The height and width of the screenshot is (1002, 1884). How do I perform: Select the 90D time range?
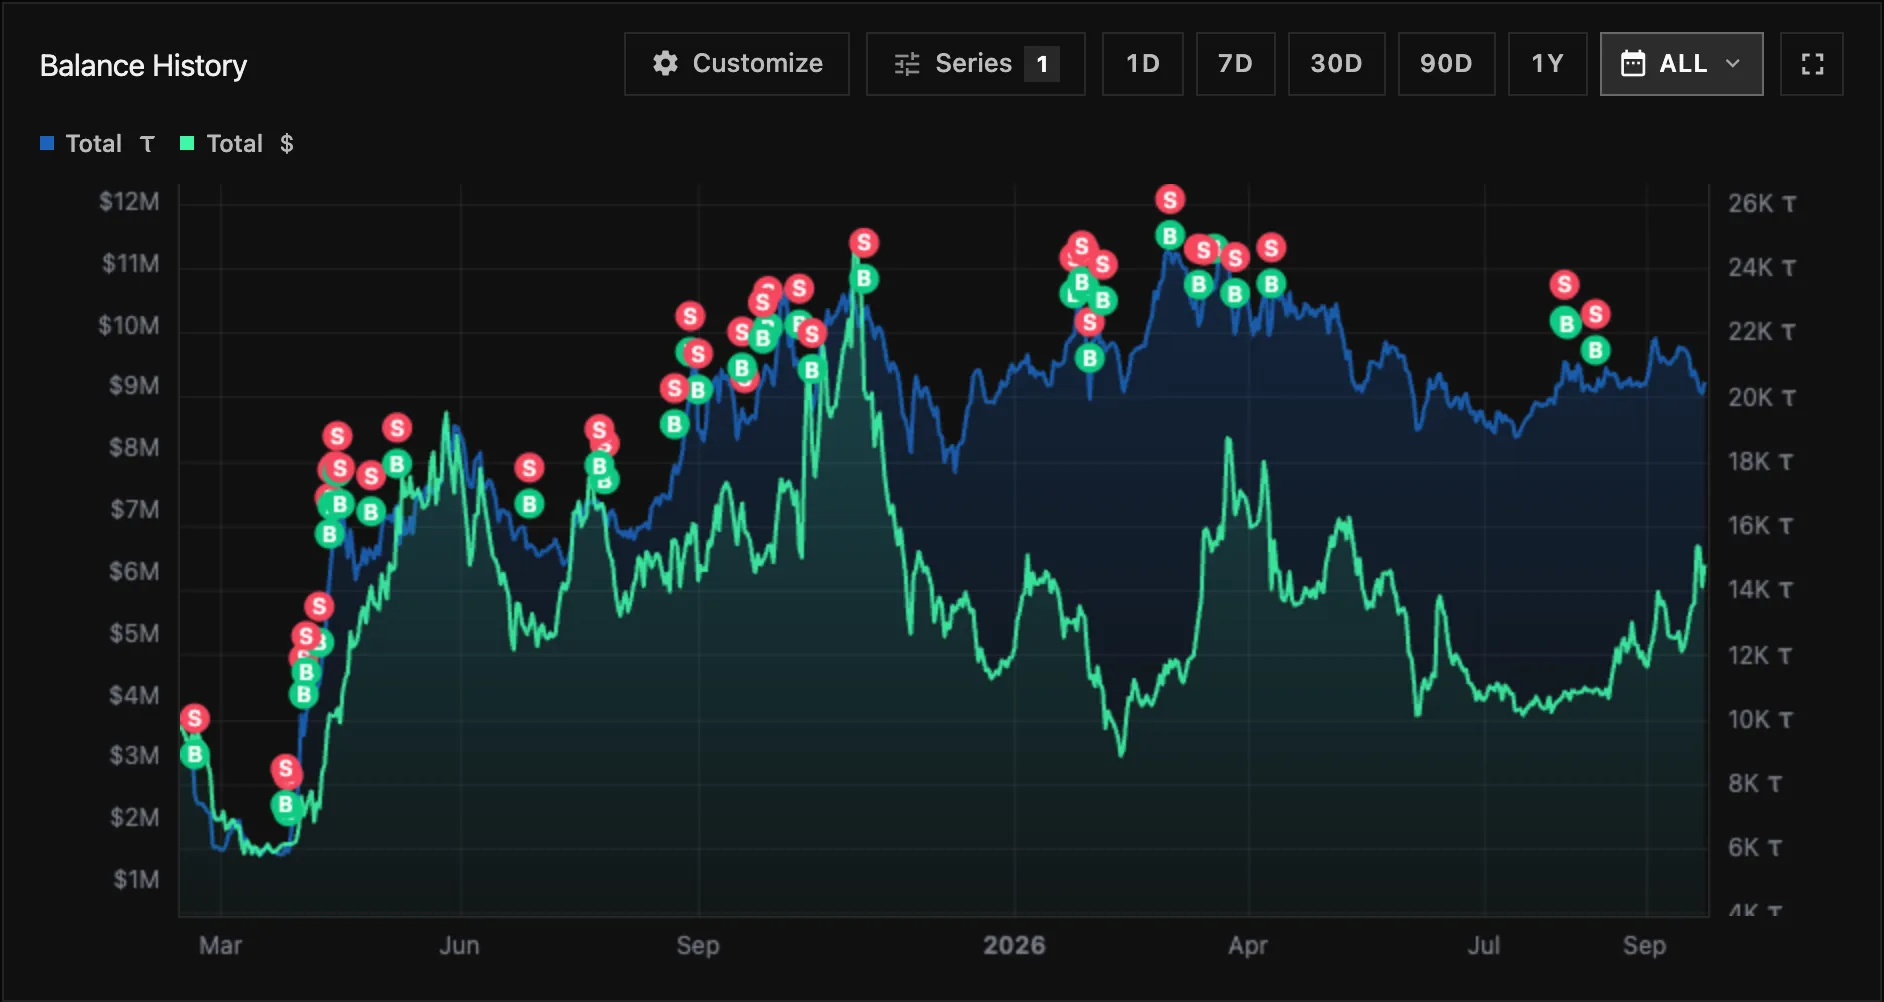[x=1447, y=64]
